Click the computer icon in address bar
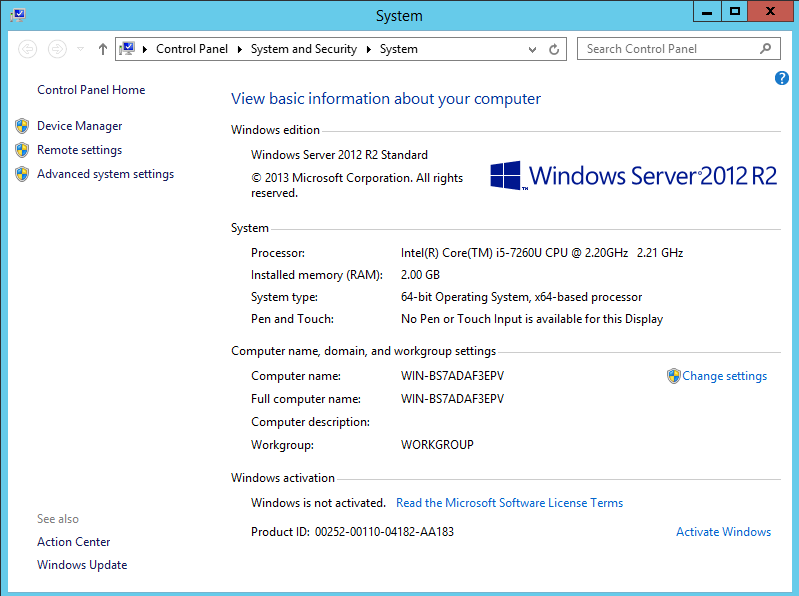The image size is (799, 596). point(127,48)
